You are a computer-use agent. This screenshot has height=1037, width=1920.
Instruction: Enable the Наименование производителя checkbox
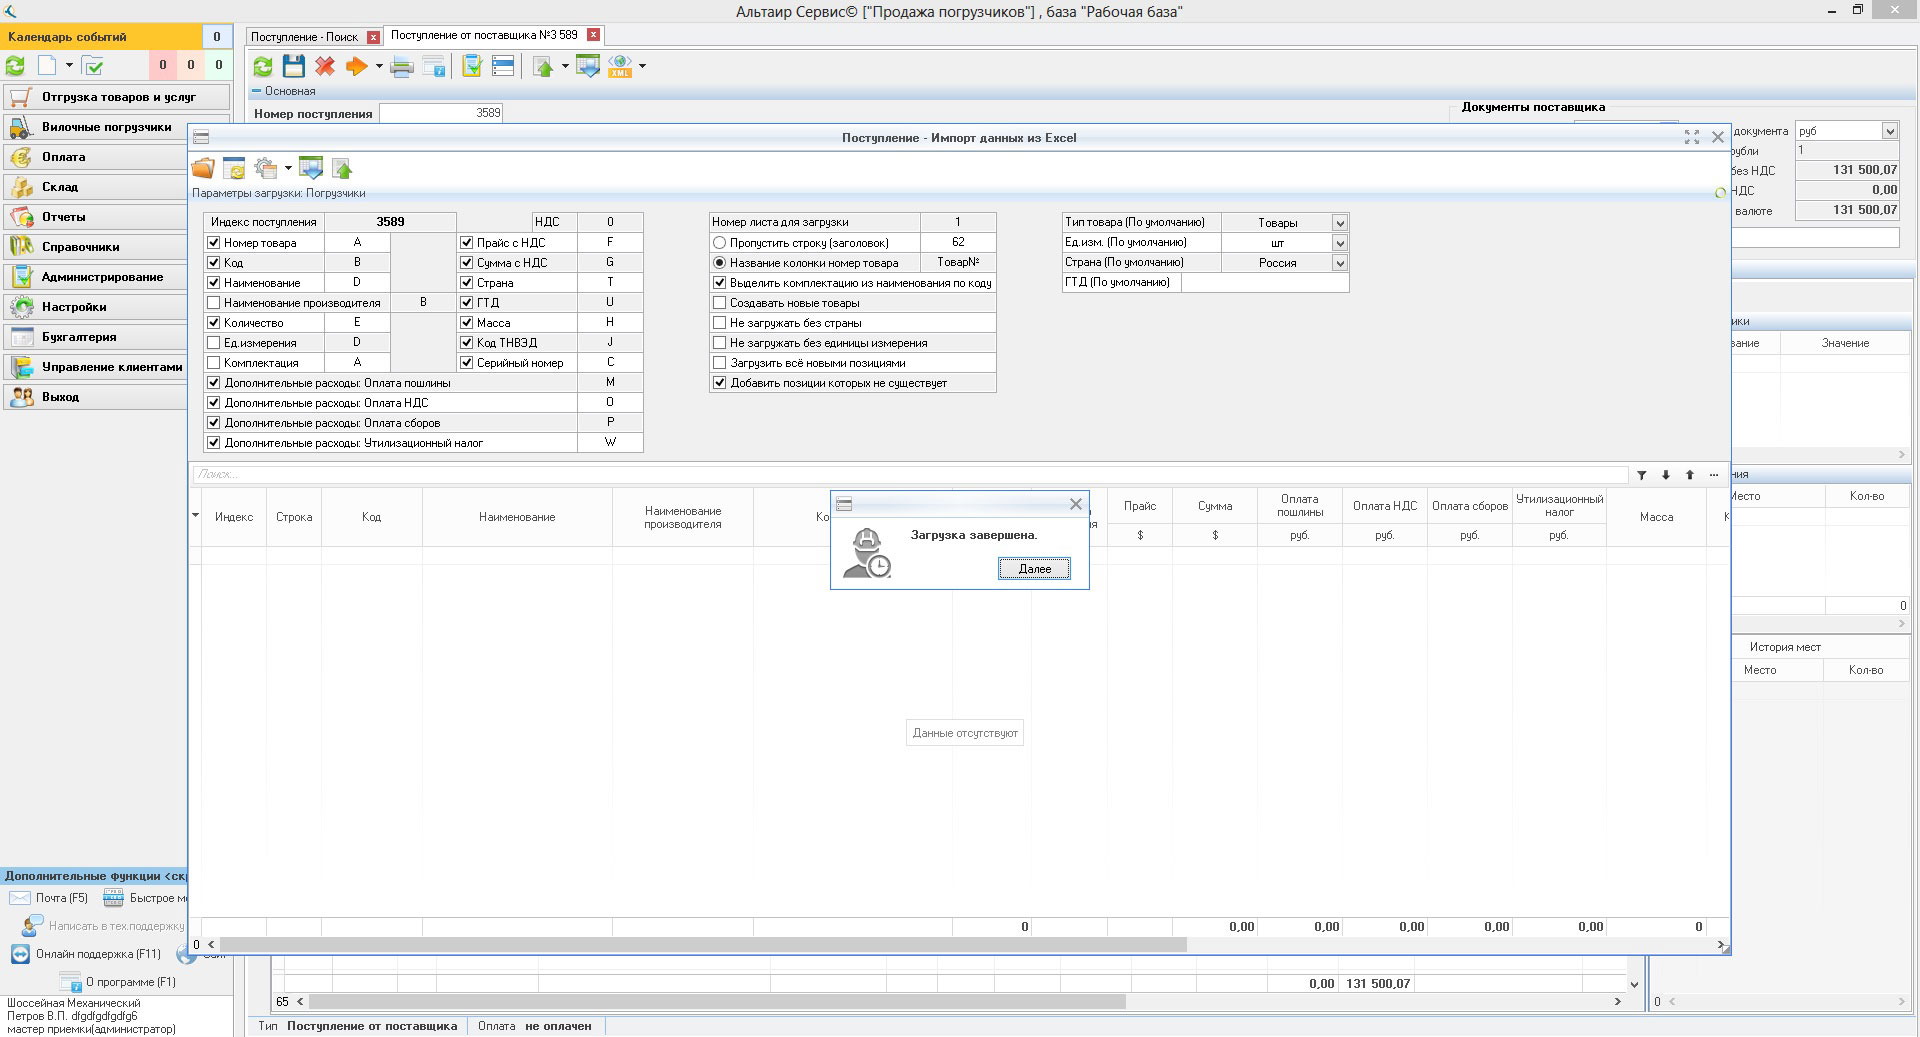click(213, 302)
